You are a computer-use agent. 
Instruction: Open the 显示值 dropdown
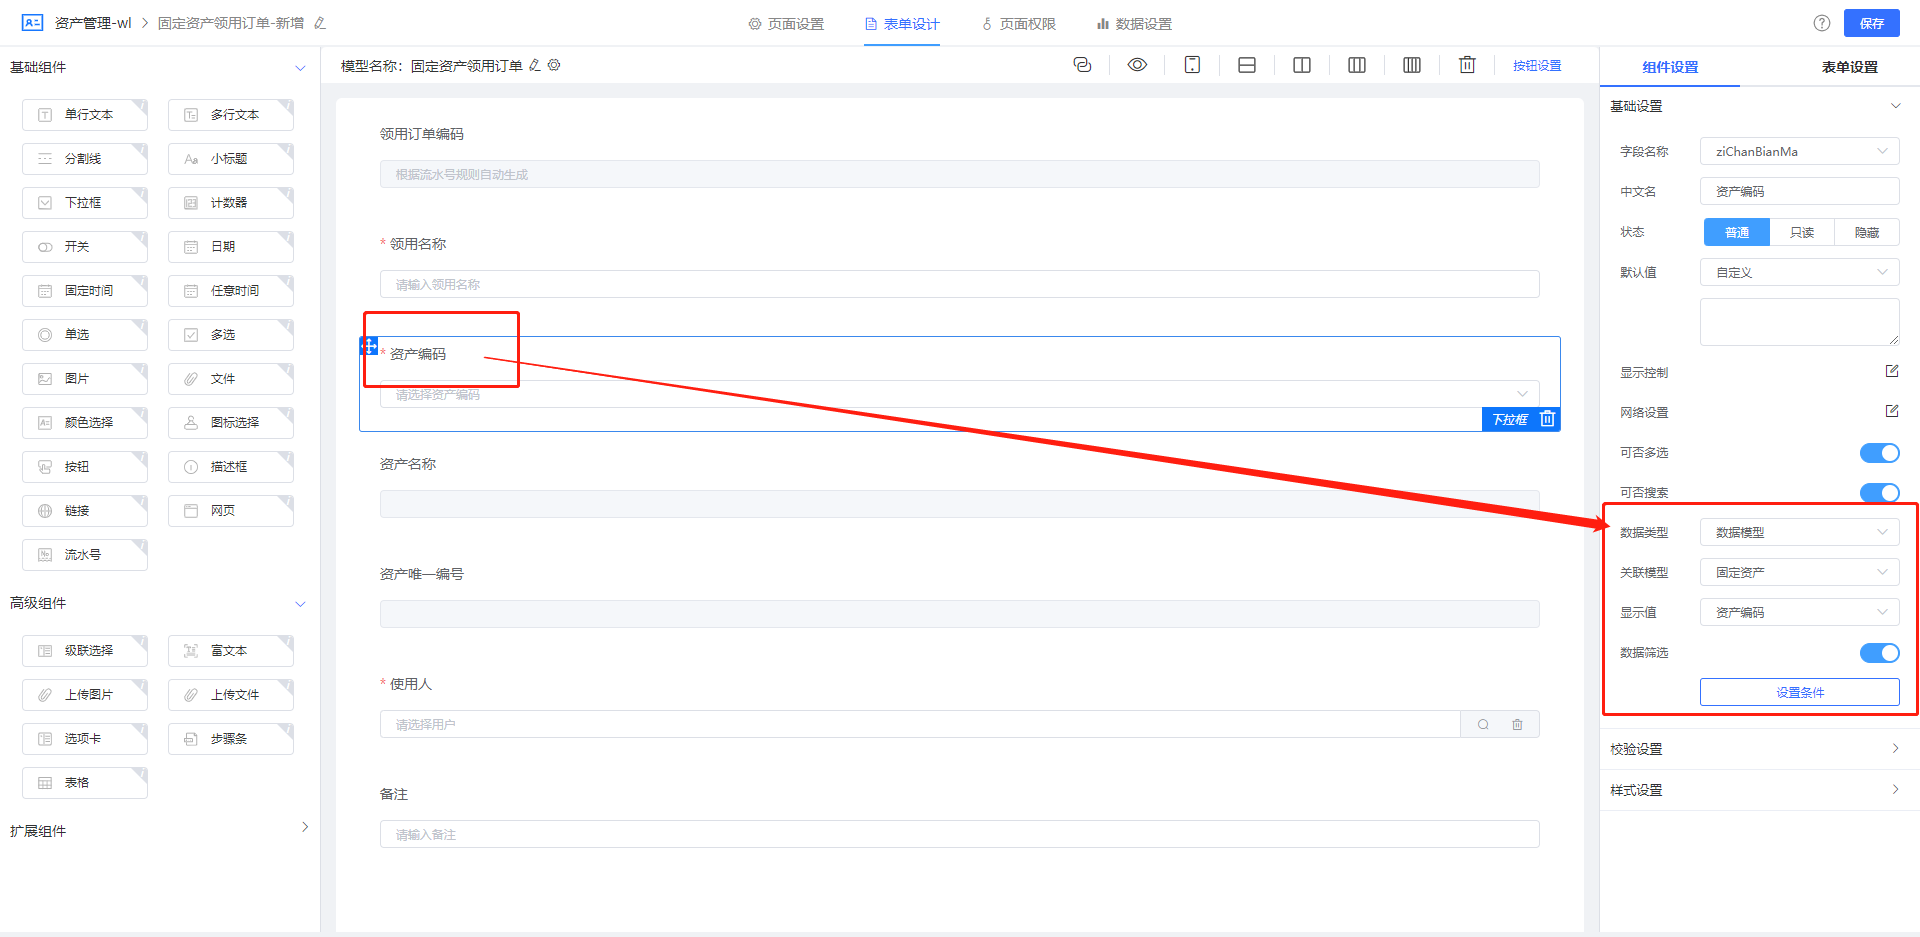pyautogui.click(x=1799, y=612)
